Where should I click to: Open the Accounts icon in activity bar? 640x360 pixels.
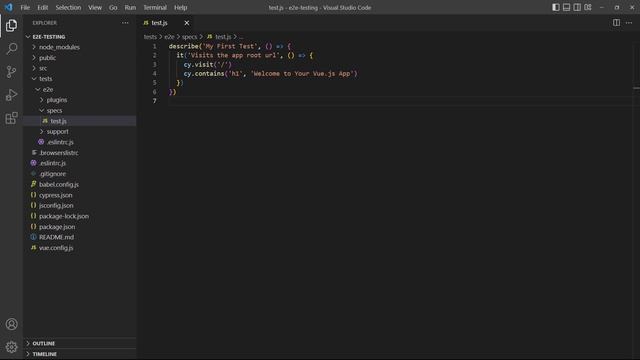pos(11,324)
